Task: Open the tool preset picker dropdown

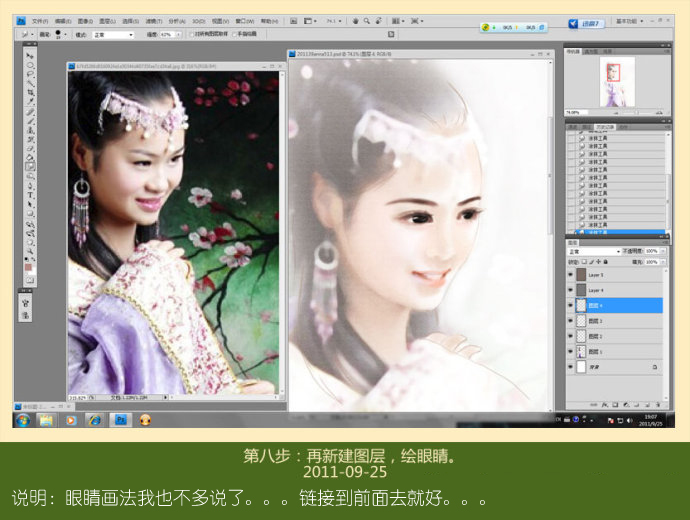Action: click(x=32, y=34)
